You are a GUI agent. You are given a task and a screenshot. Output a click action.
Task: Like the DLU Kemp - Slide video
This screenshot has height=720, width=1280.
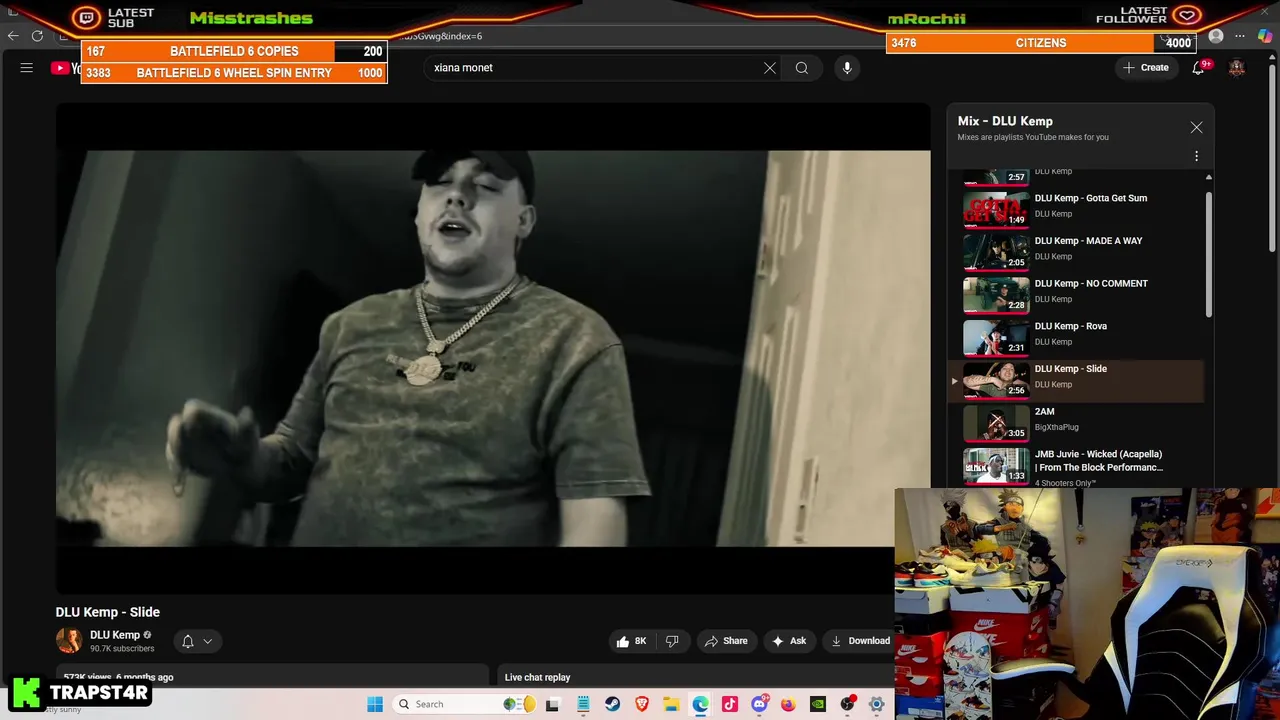[631, 641]
